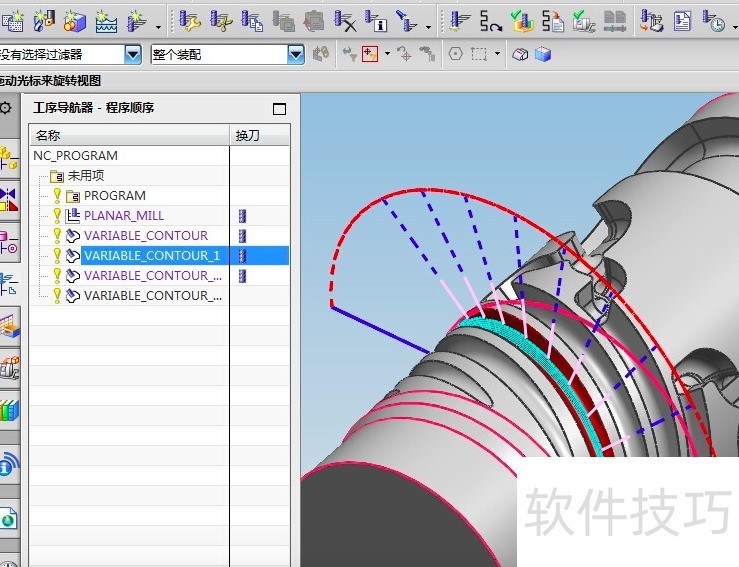This screenshot has height=567, width=739.
Task: Click the Generate Tool Path toolbar icon
Action: tap(460, 19)
